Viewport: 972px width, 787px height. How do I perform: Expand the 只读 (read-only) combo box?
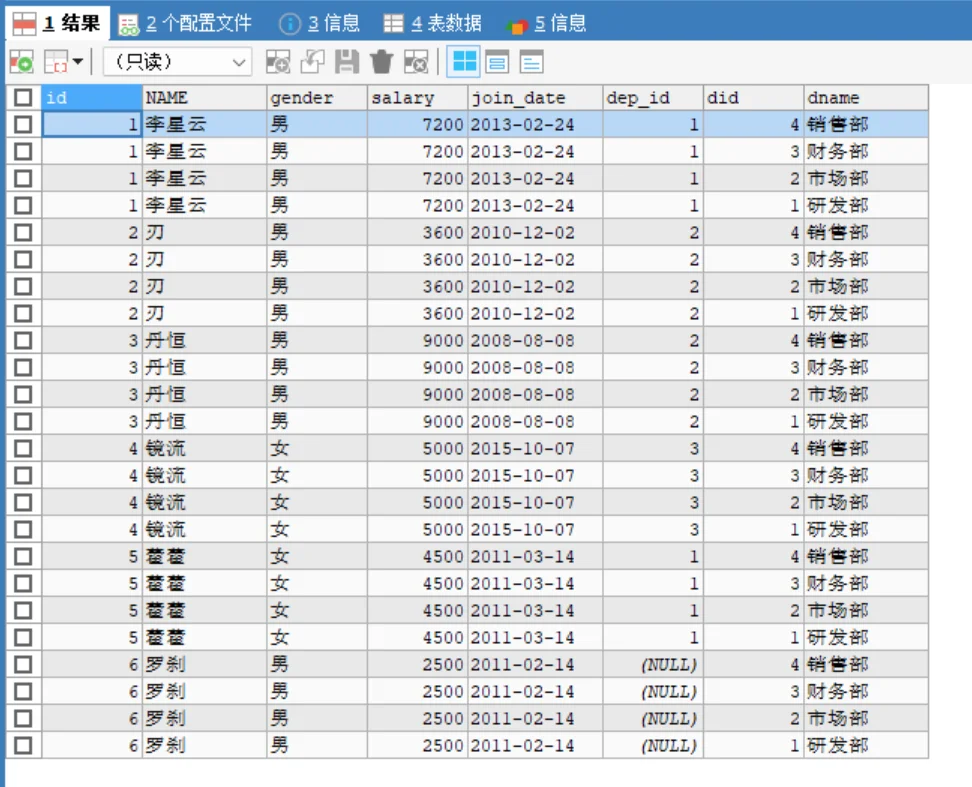(x=239, y=62)
